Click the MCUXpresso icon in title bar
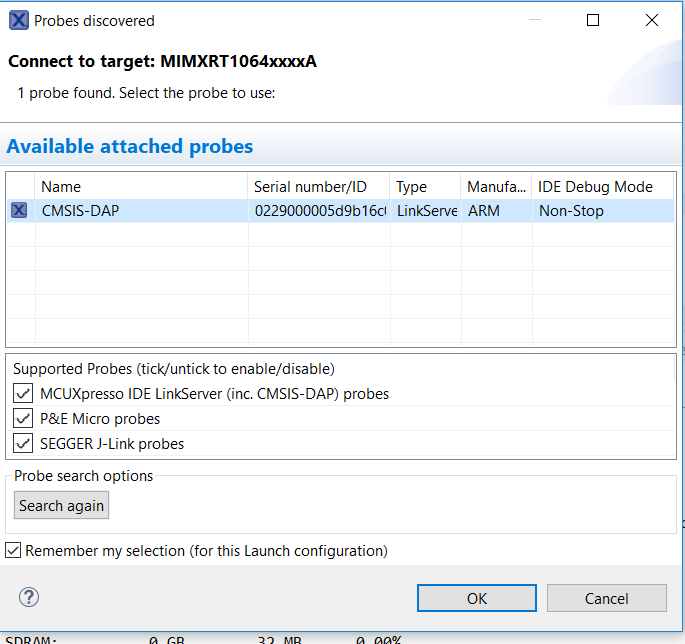 click(19, 20)
